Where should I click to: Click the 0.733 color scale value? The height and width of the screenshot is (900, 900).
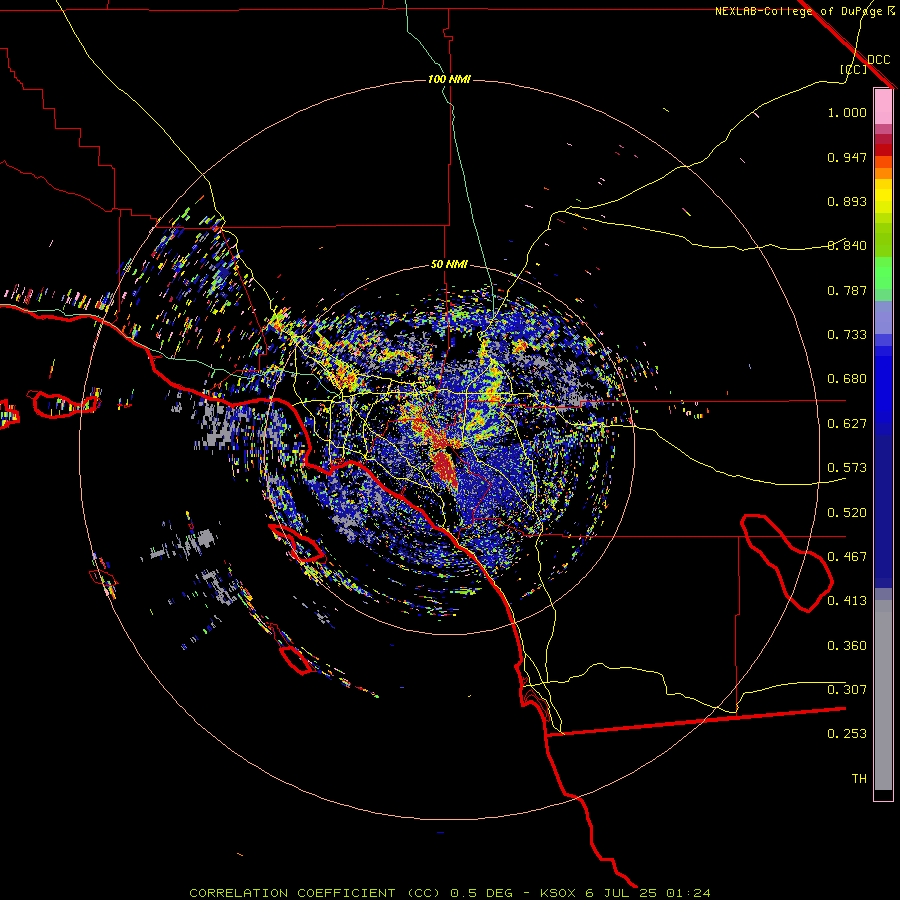[x=847, y=335]
